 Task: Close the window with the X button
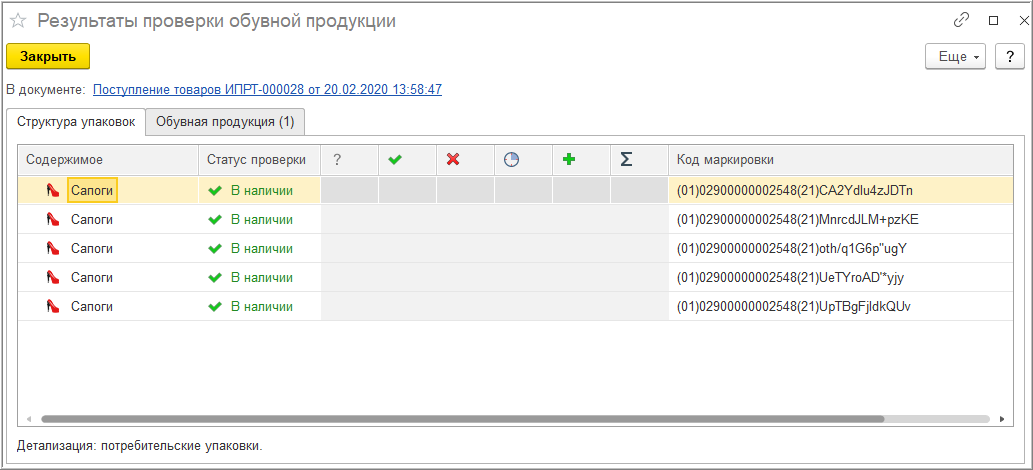click(1023, 20)
